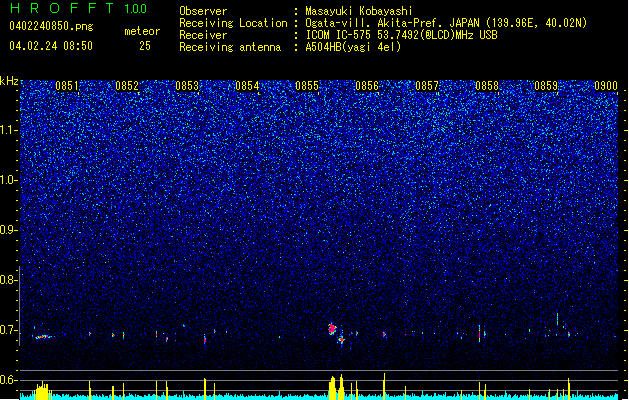Click the 0900 time marker
This screenshot has width=629, height=400.
606,86
